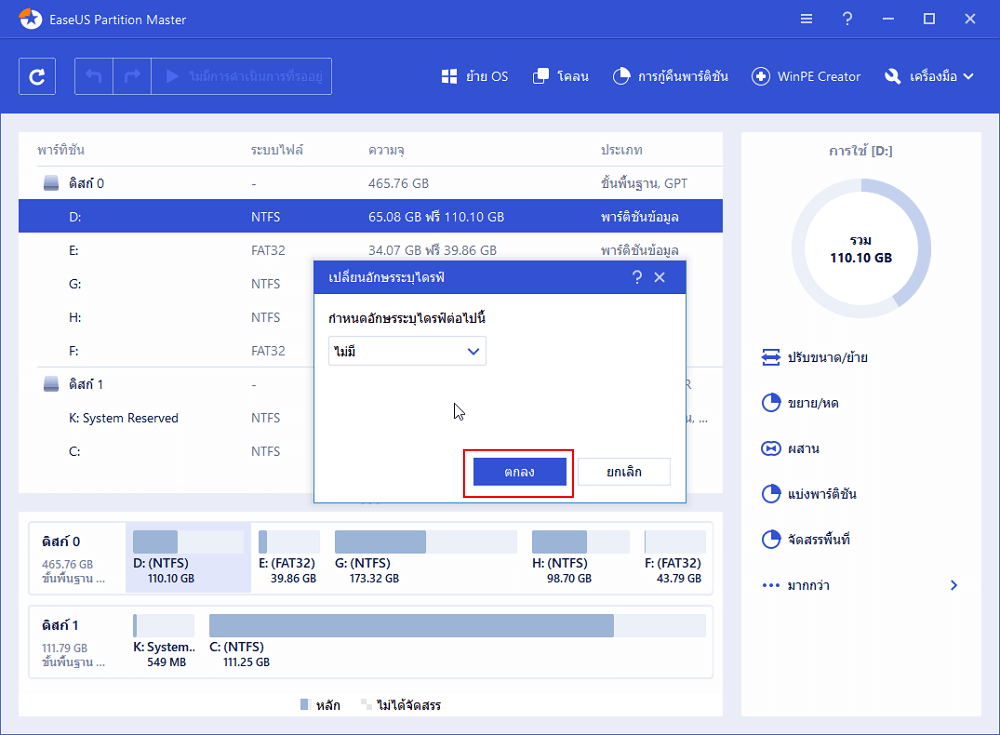Select K: System Reserved row

(x=166, y=418)
